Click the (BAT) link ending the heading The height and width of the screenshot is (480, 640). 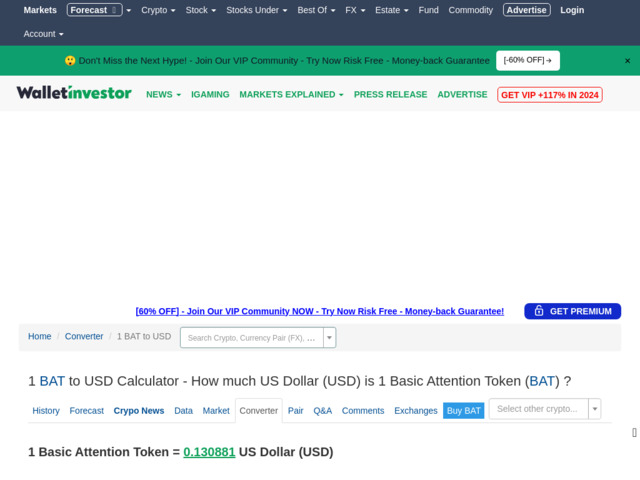[542, 381]
